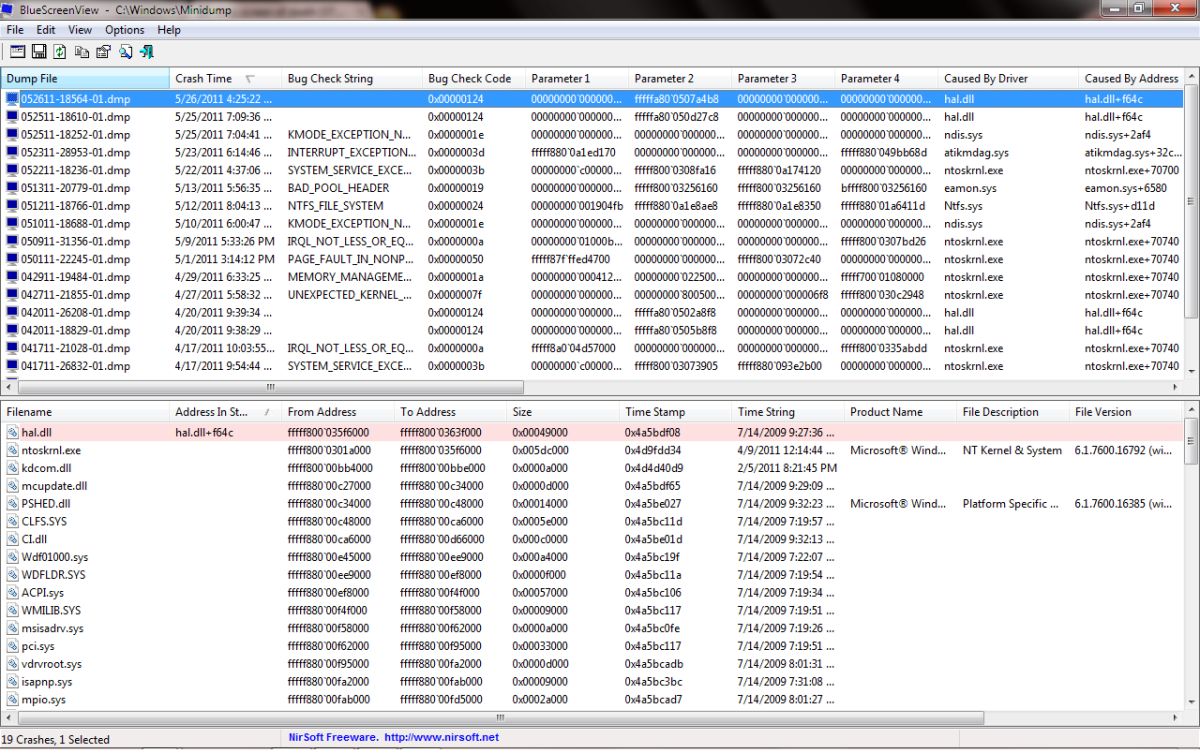The width and height of the screenshot is (1200, 753).
Task: Click the file icon of mpio.sys
Action: 12,700
